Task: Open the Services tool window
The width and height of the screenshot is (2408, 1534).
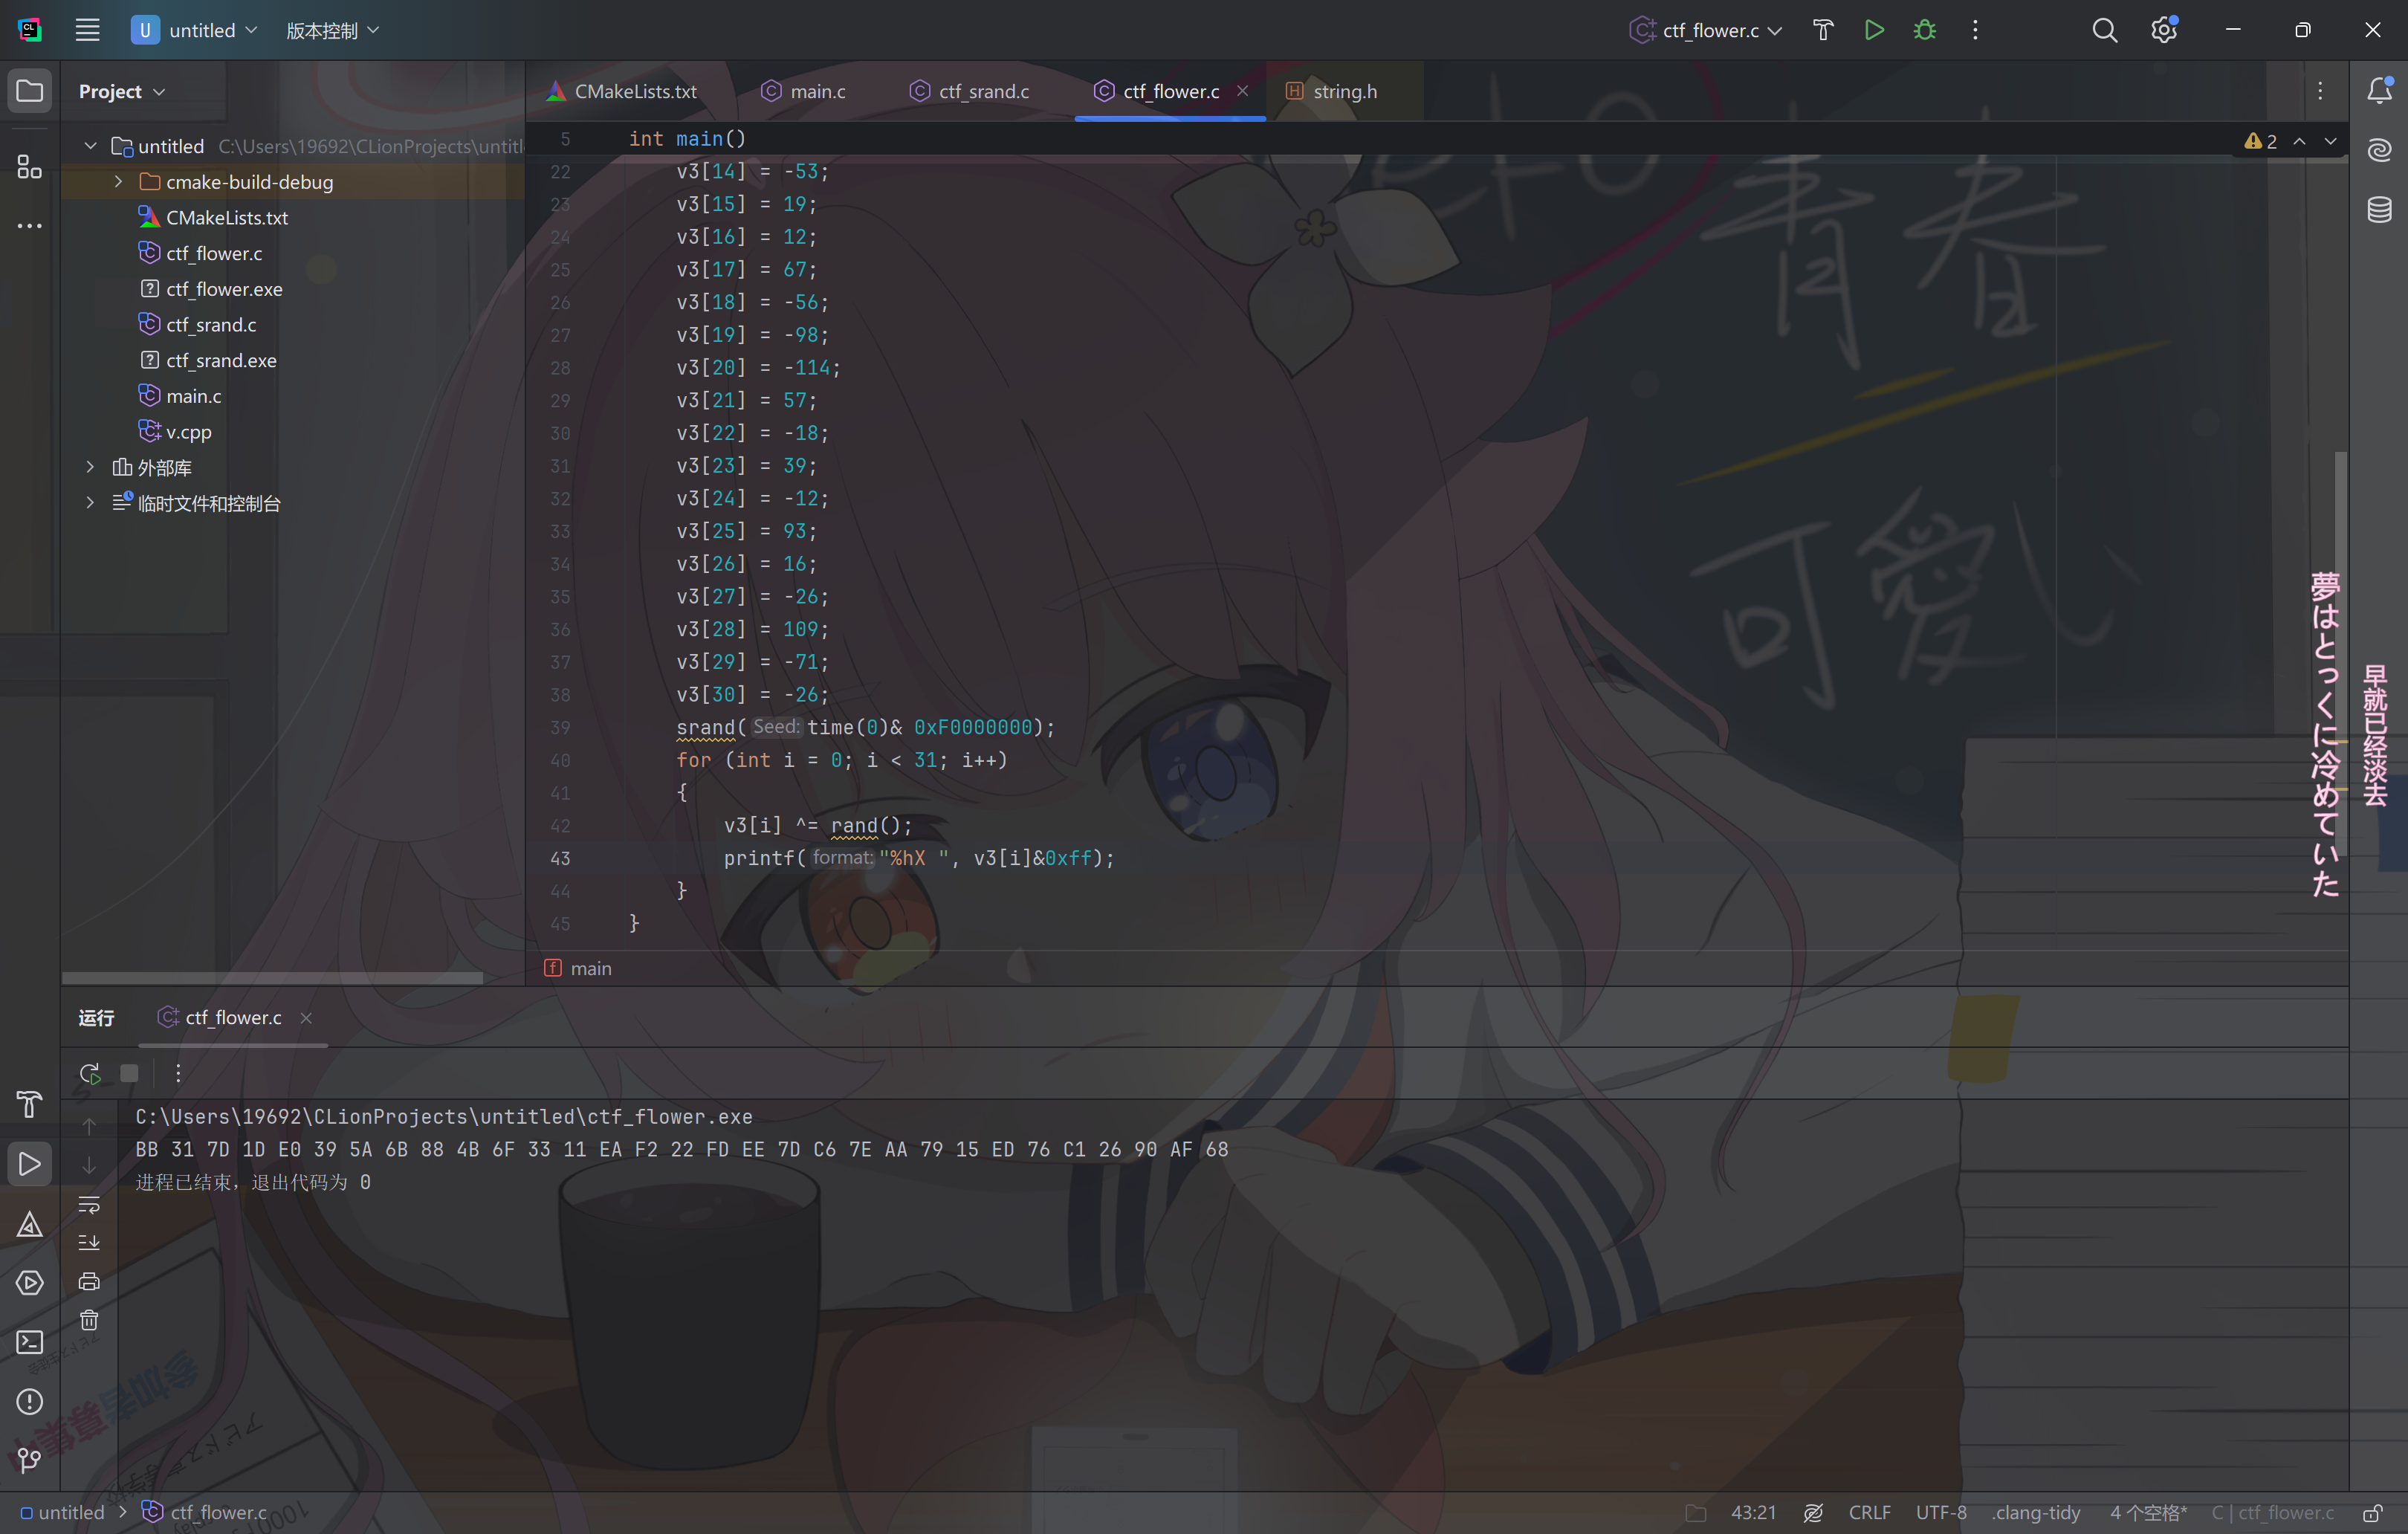Action: (x=30, y=1283)
